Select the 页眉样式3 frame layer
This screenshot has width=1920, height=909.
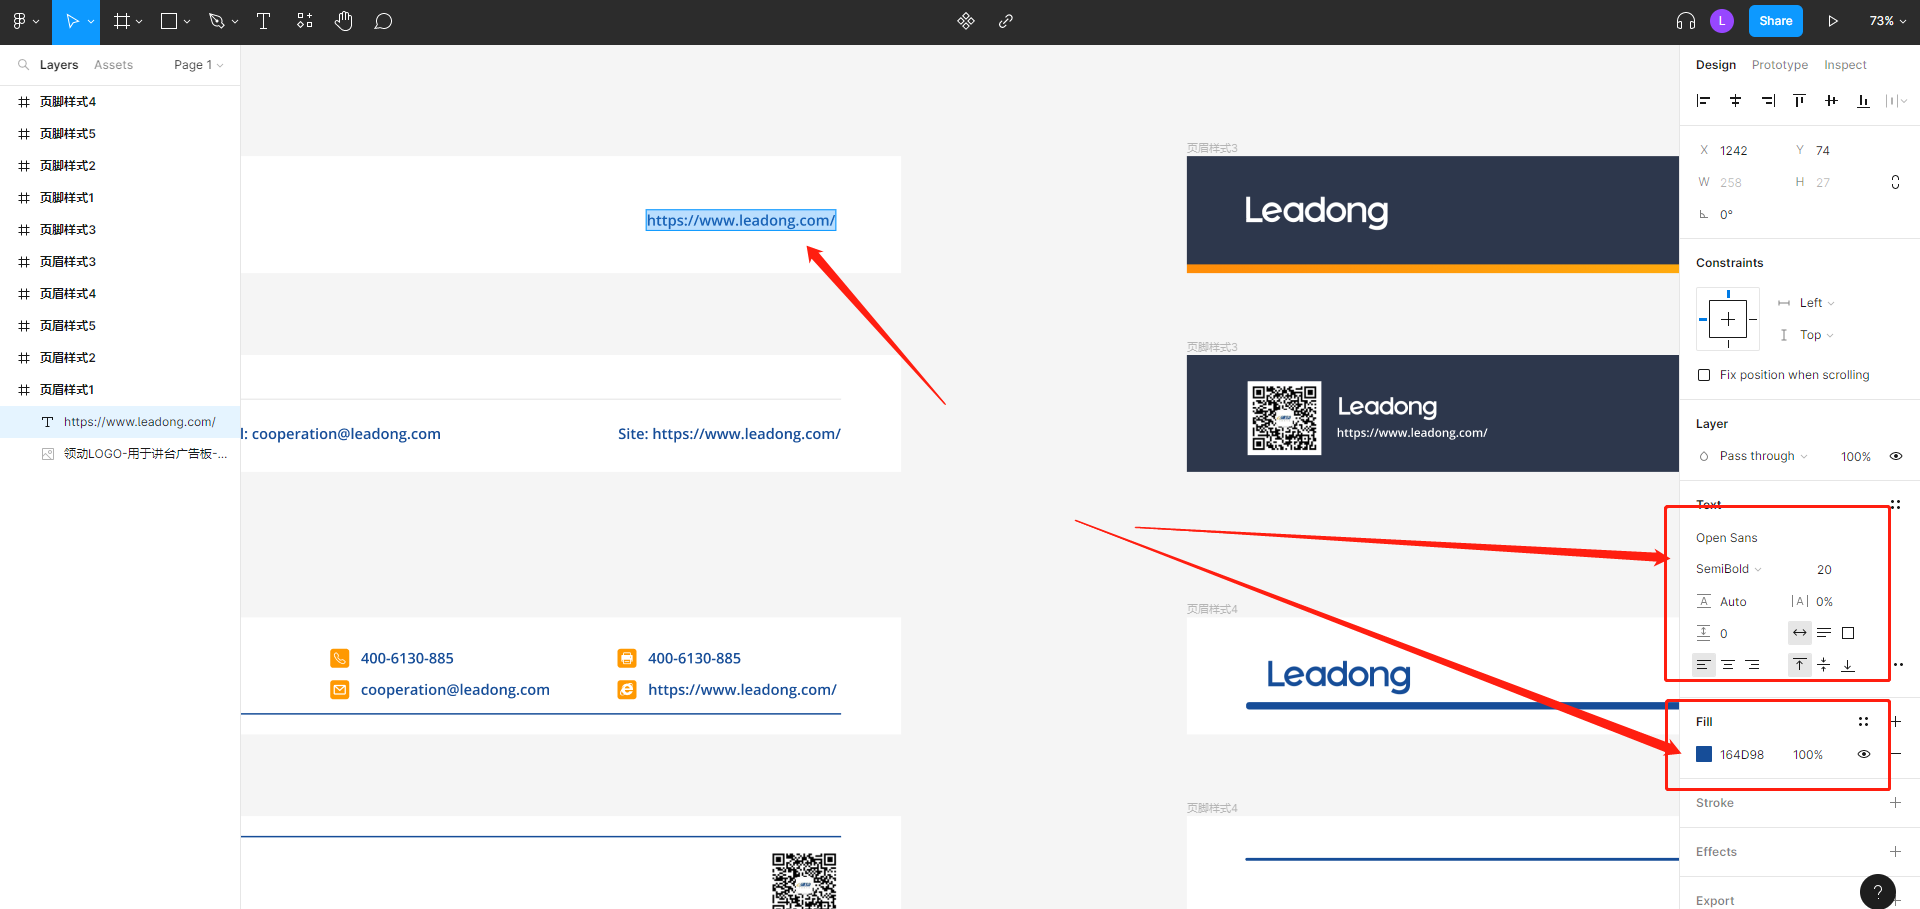[x=68, y=262]
